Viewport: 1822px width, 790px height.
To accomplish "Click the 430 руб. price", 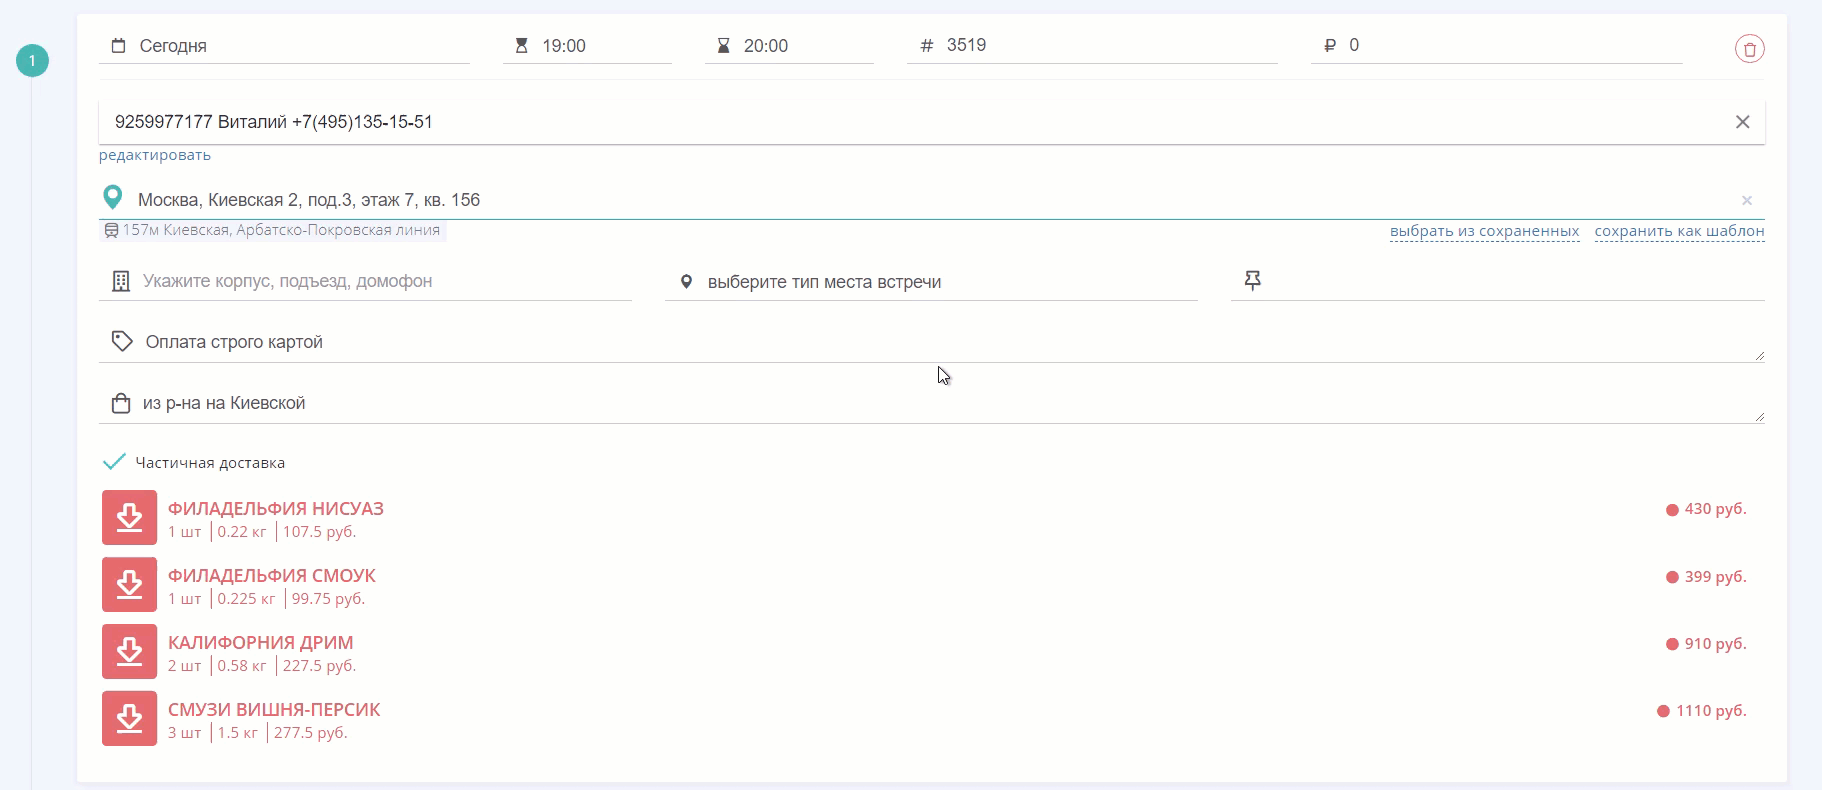I will point(1715,509).
